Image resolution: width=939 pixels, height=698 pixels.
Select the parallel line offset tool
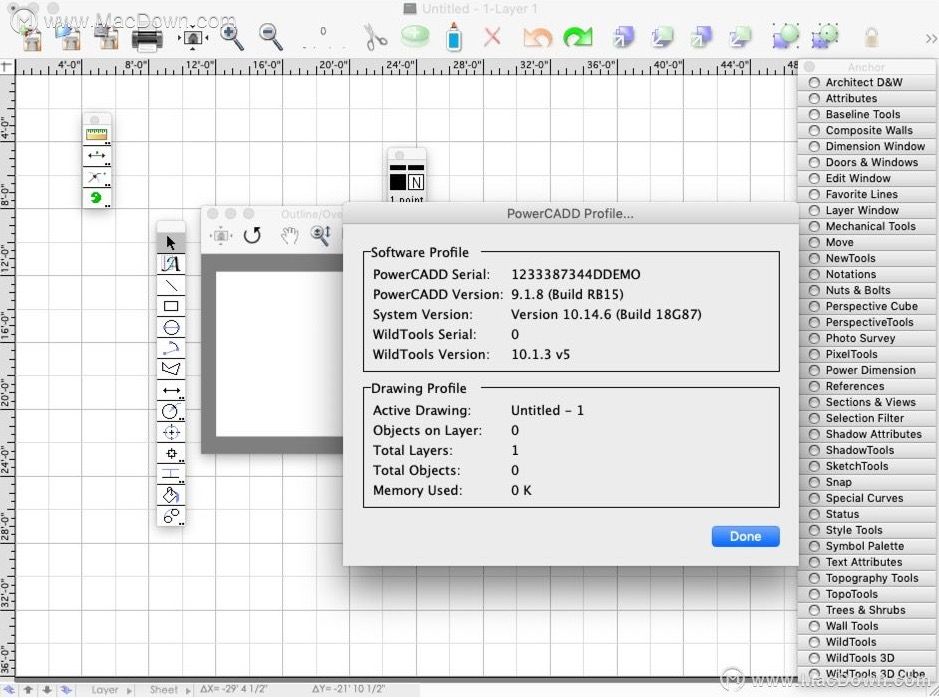(171, 474)
